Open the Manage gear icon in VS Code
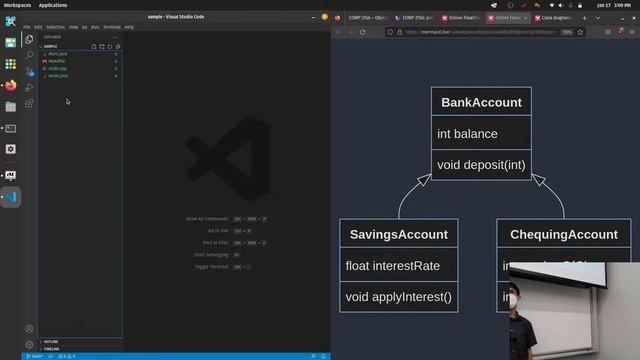 [29, 344]
